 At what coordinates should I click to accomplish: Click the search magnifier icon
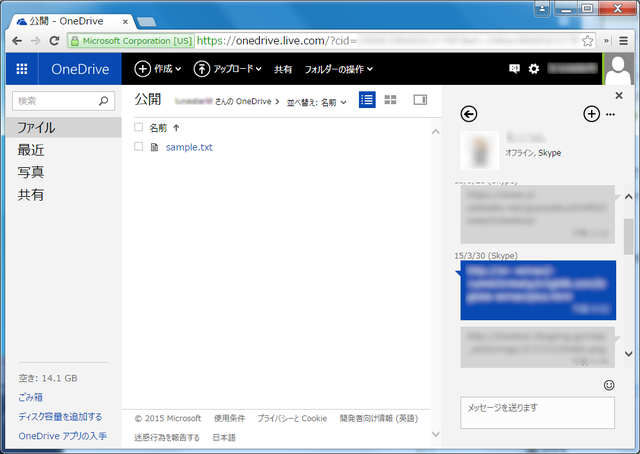point(104,101)
